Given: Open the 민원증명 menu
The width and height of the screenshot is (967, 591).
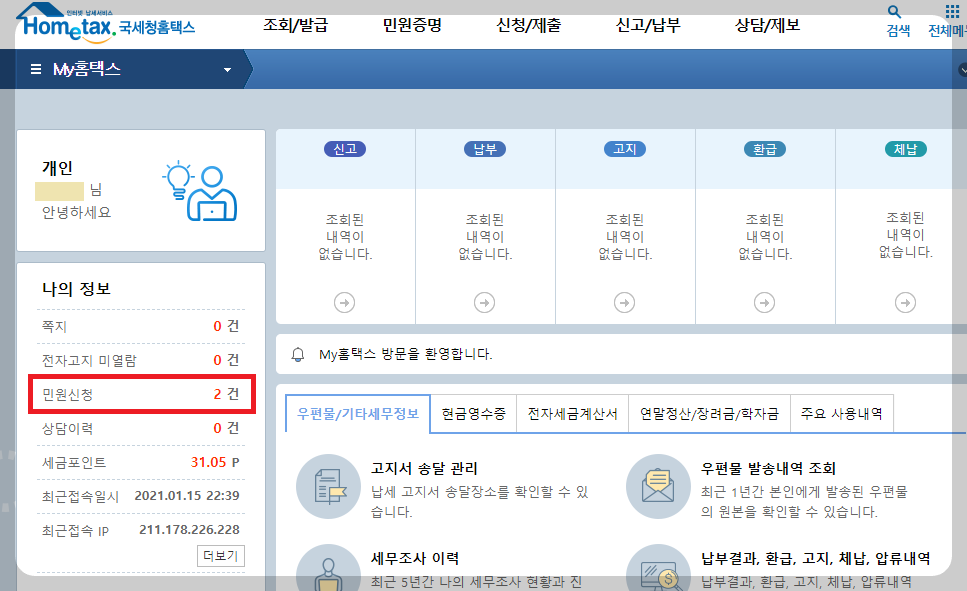Looking at the screenshot, I should (412, 25).
